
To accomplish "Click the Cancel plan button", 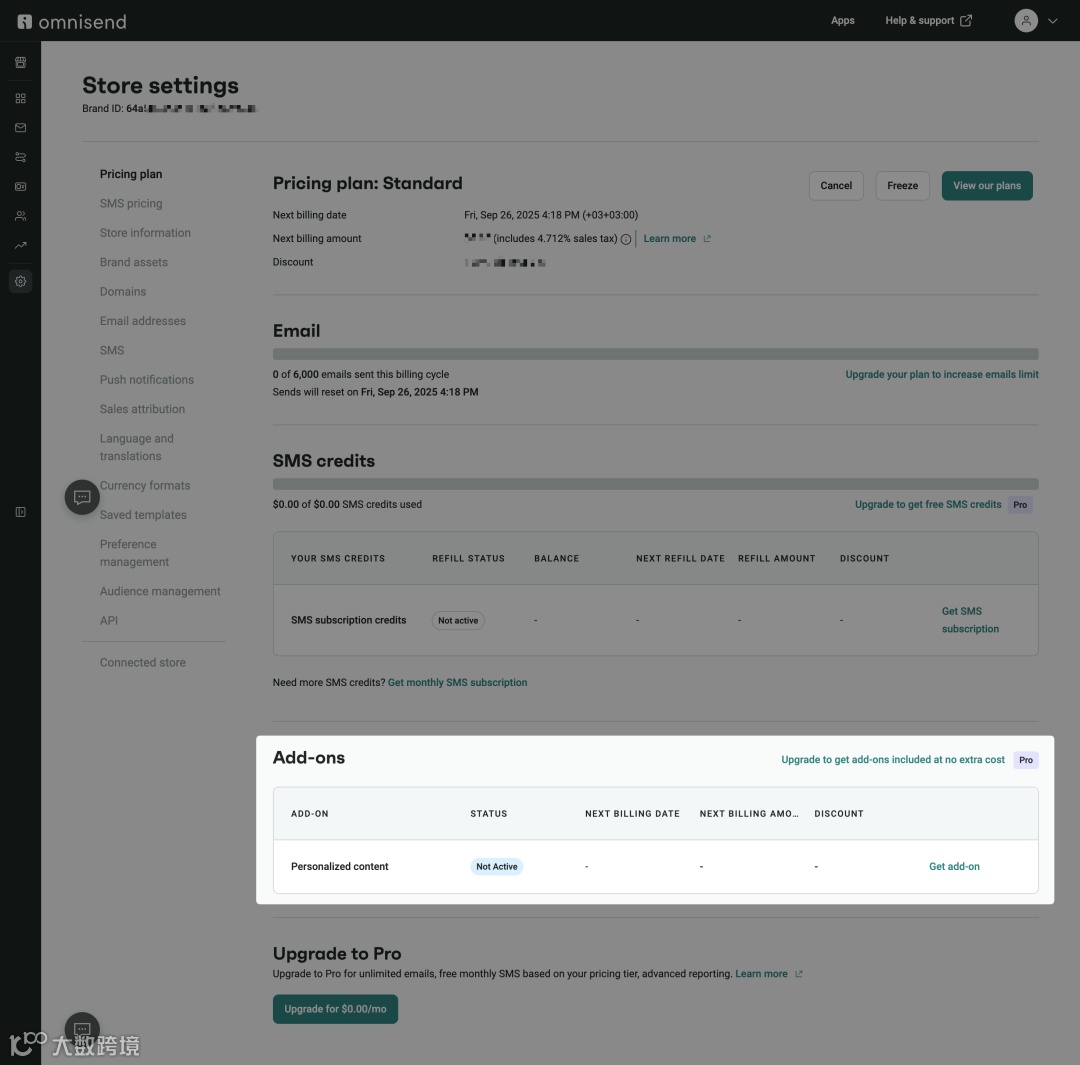I will (x=835, y=186).
